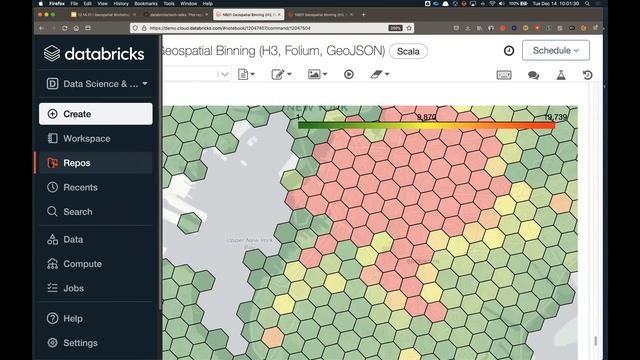The width and height of the screenshot is (640, 360).
Task: Open Workspace from the sidebar
Action: (96, 138)
